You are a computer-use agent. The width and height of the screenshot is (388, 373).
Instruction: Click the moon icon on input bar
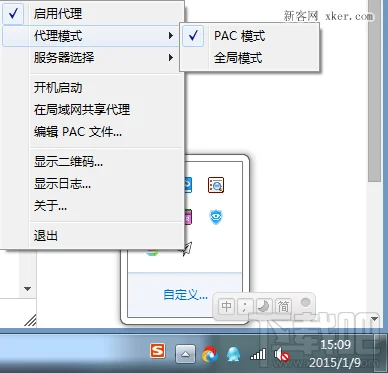(x=264, y=306)
